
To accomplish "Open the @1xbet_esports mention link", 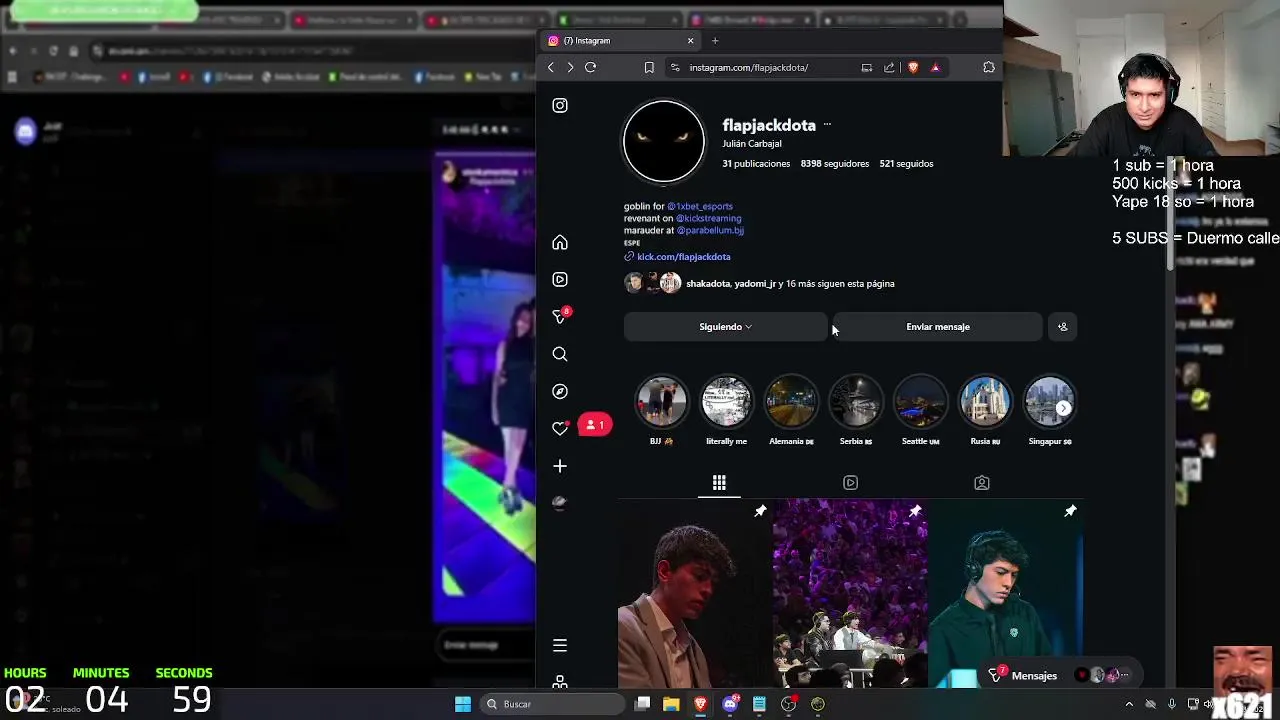I will point(700,206).
